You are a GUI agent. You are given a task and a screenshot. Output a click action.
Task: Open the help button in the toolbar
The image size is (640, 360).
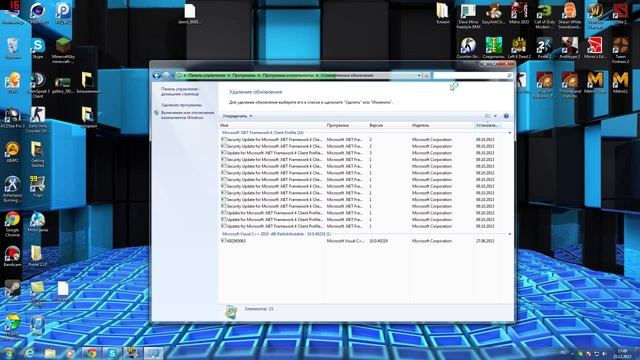point(506,116)
